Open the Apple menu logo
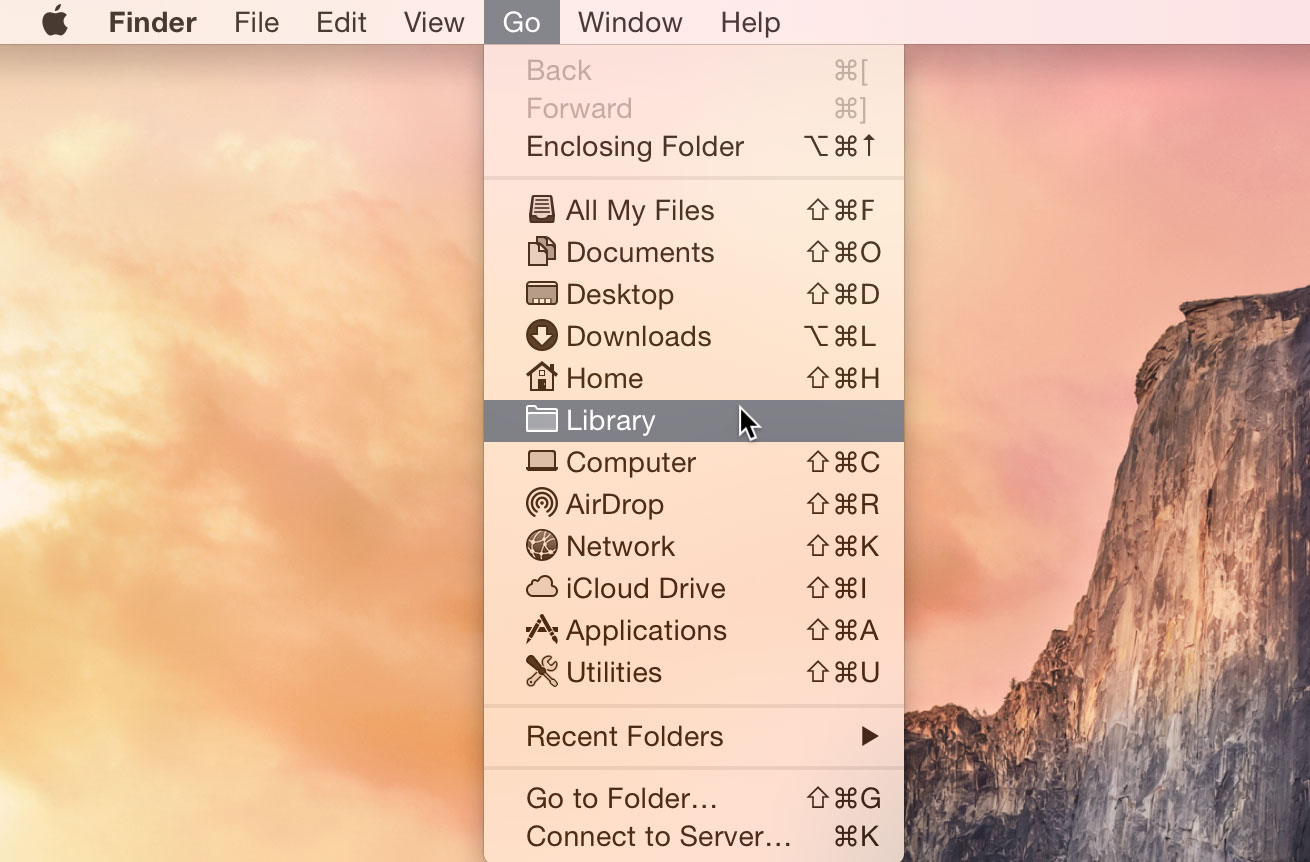Screen dimensions: 1310x862 56,21
